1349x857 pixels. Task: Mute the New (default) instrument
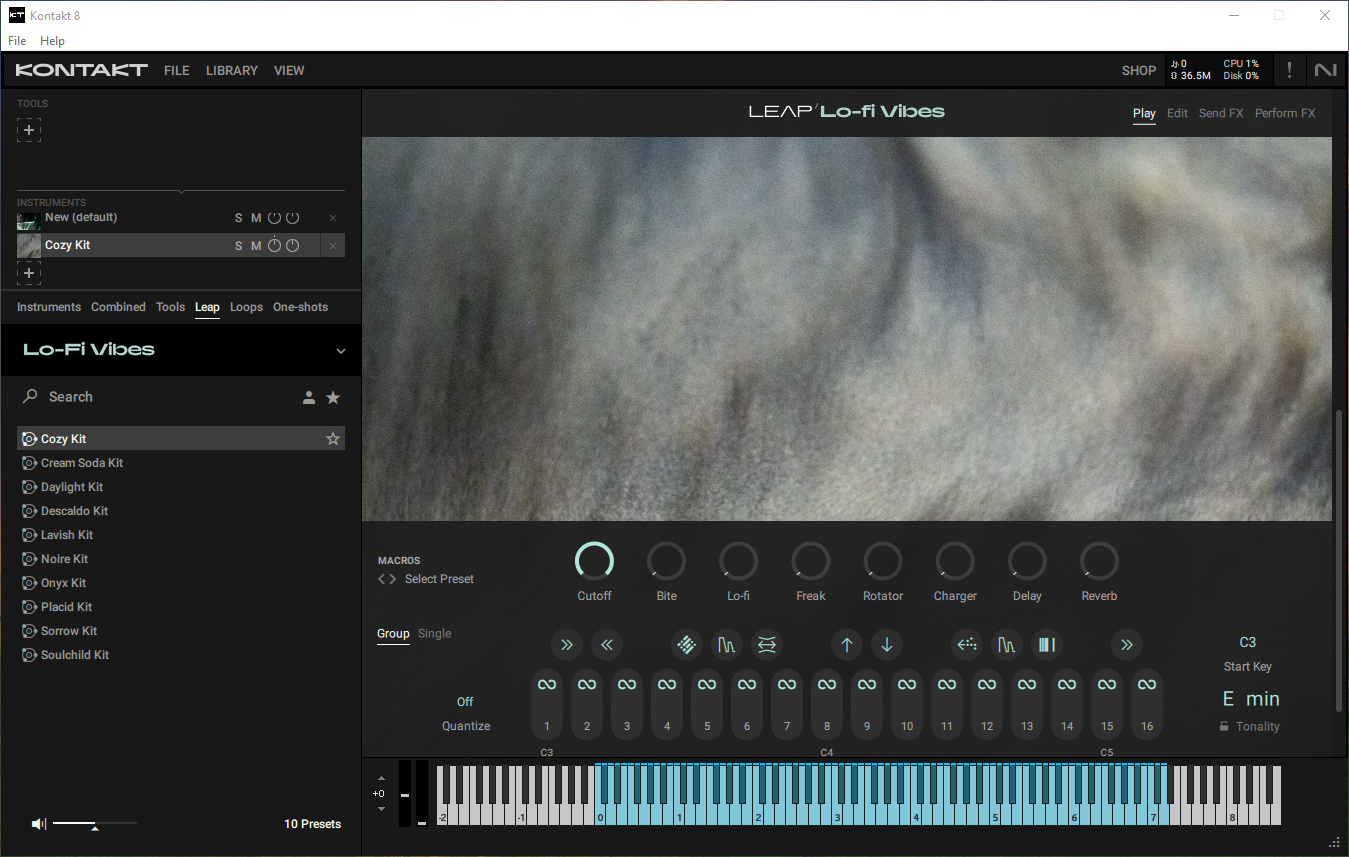(256, 217)
